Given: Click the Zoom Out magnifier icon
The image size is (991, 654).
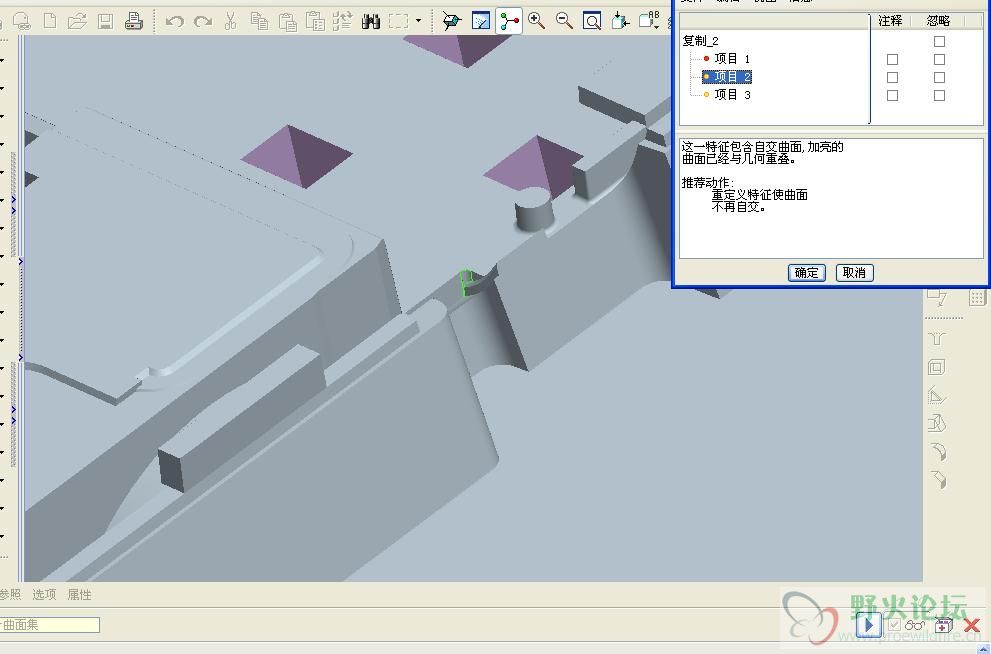Looking at the screenshot, I should click(x=564, y=20).
